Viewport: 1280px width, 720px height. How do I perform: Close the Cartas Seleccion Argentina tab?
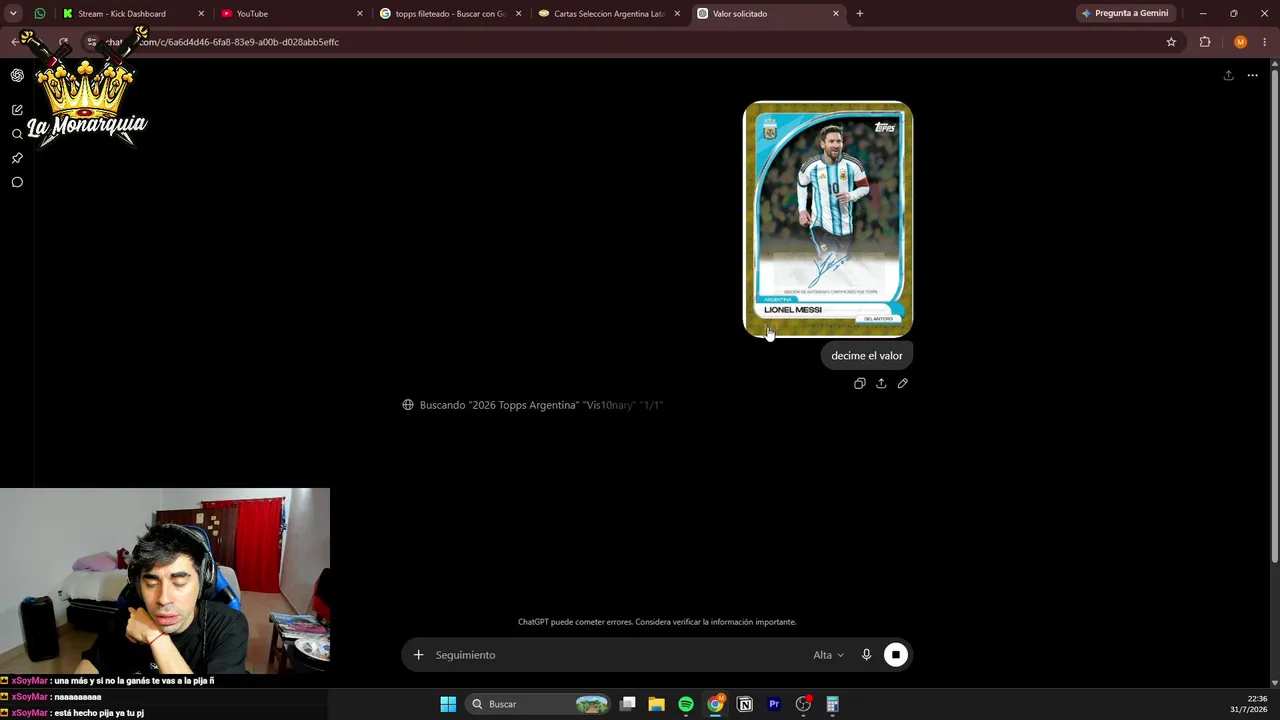(x=677, y=14)
